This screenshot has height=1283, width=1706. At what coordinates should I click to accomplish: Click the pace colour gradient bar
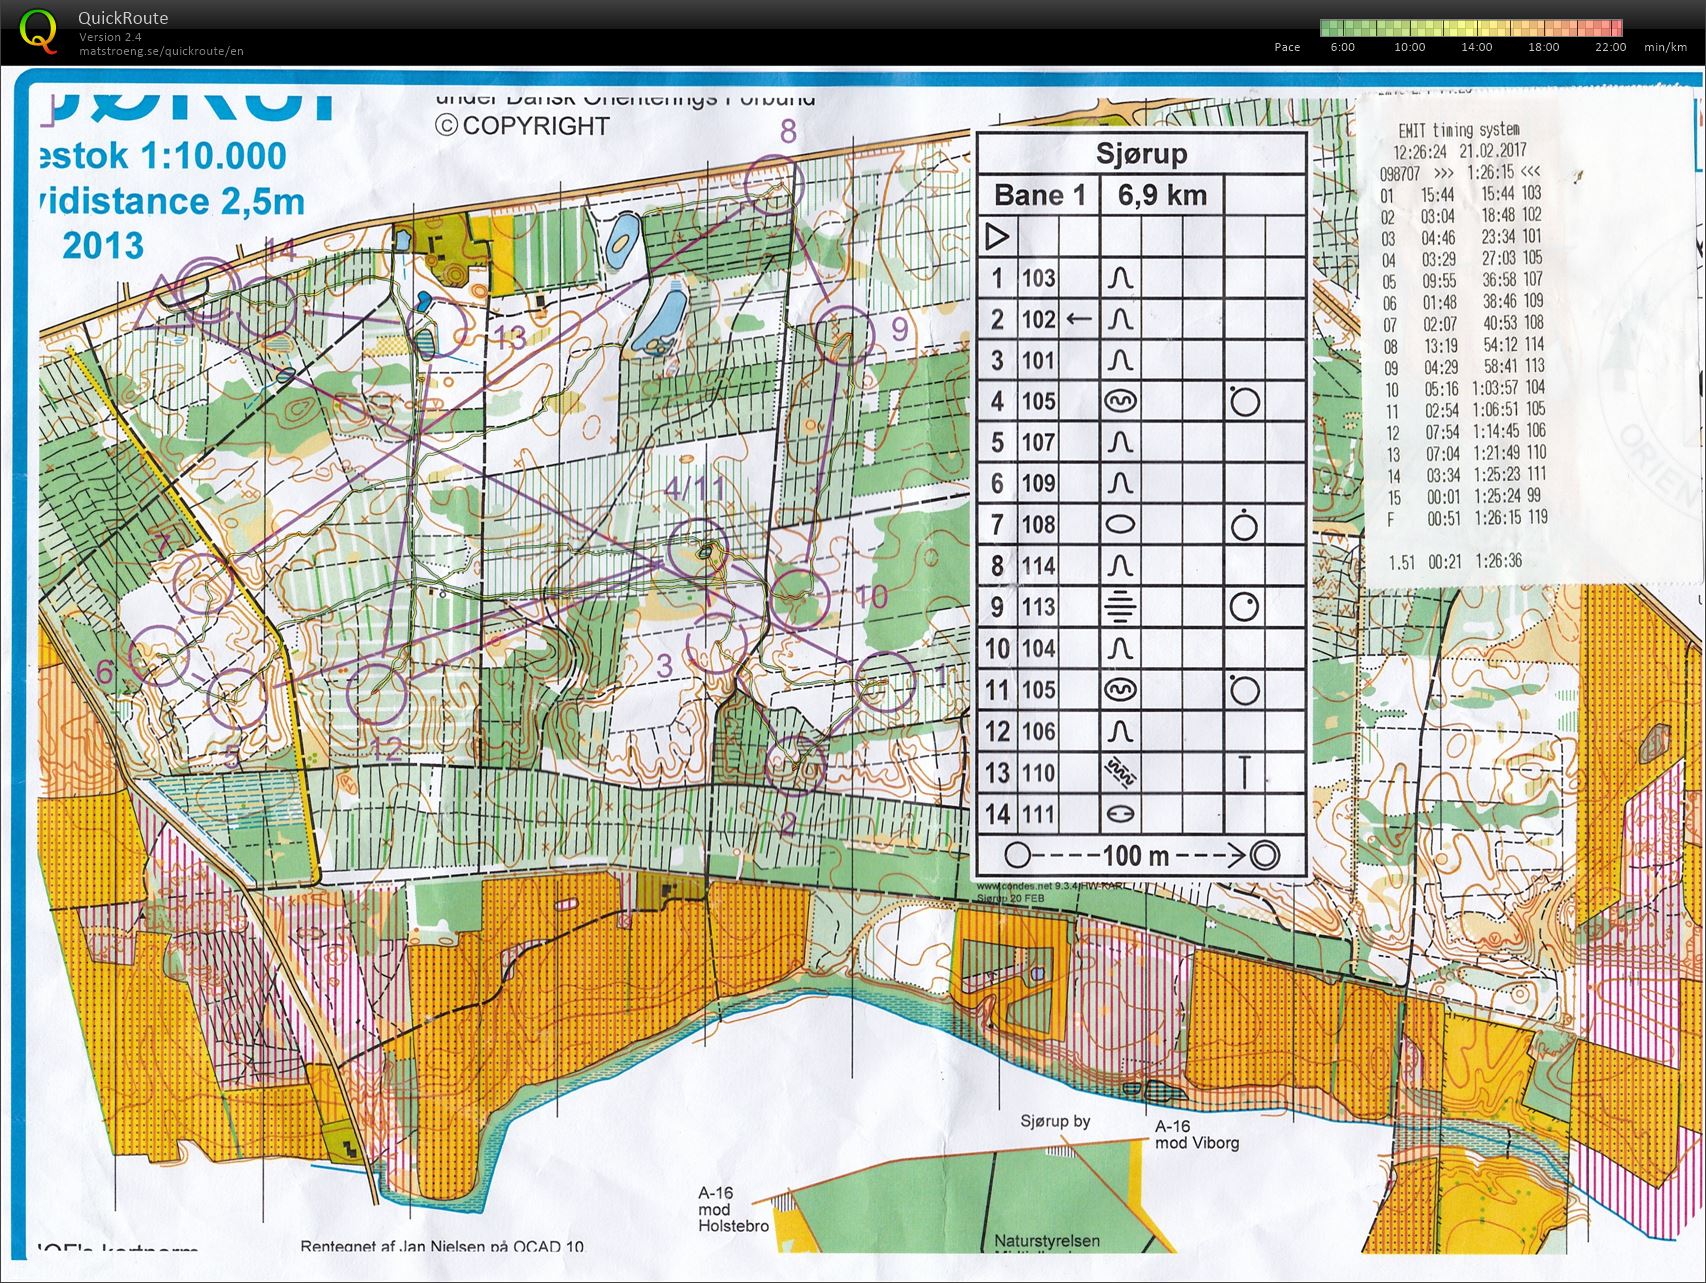pos(1470,28)
